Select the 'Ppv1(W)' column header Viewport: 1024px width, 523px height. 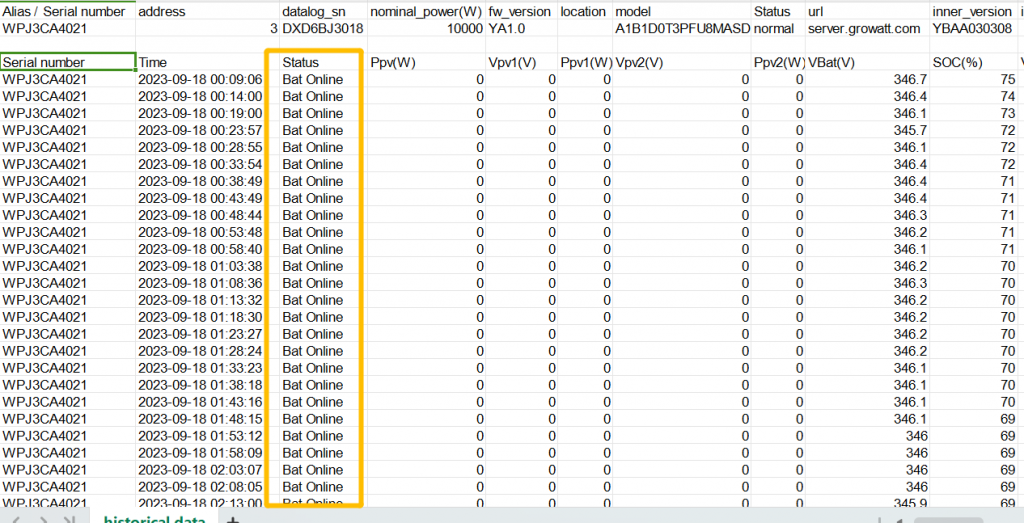click(x=584, y=63)
